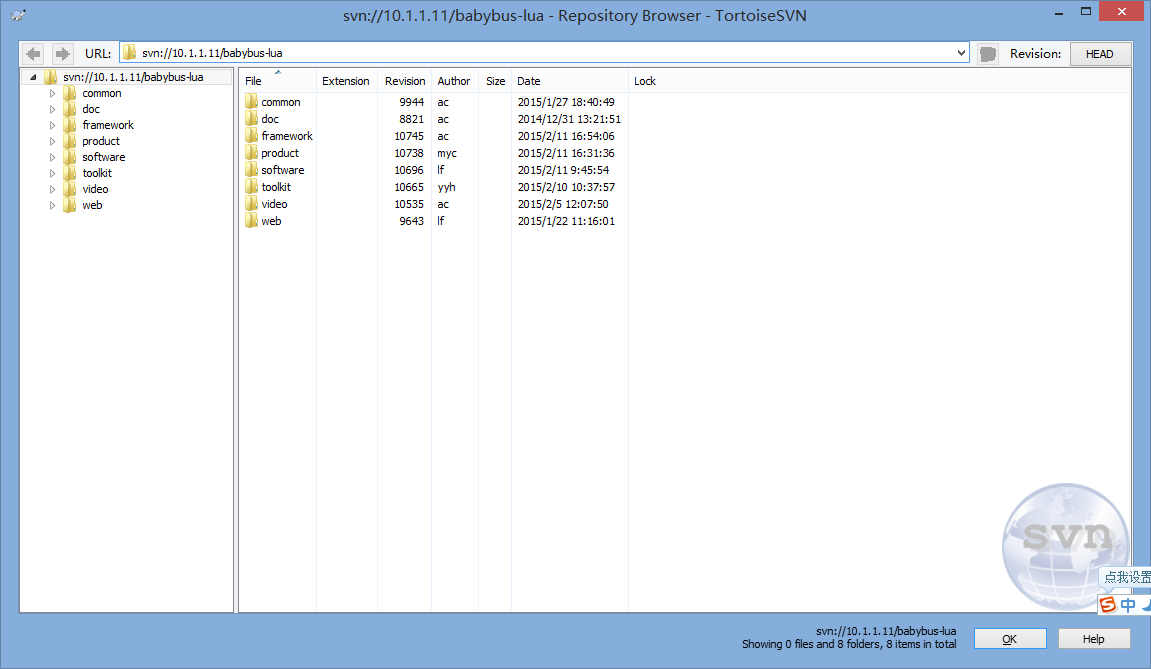Viewport: 1151px width, 669px height.
Task: Sort by Extension column header
Action: click(346, 81)
